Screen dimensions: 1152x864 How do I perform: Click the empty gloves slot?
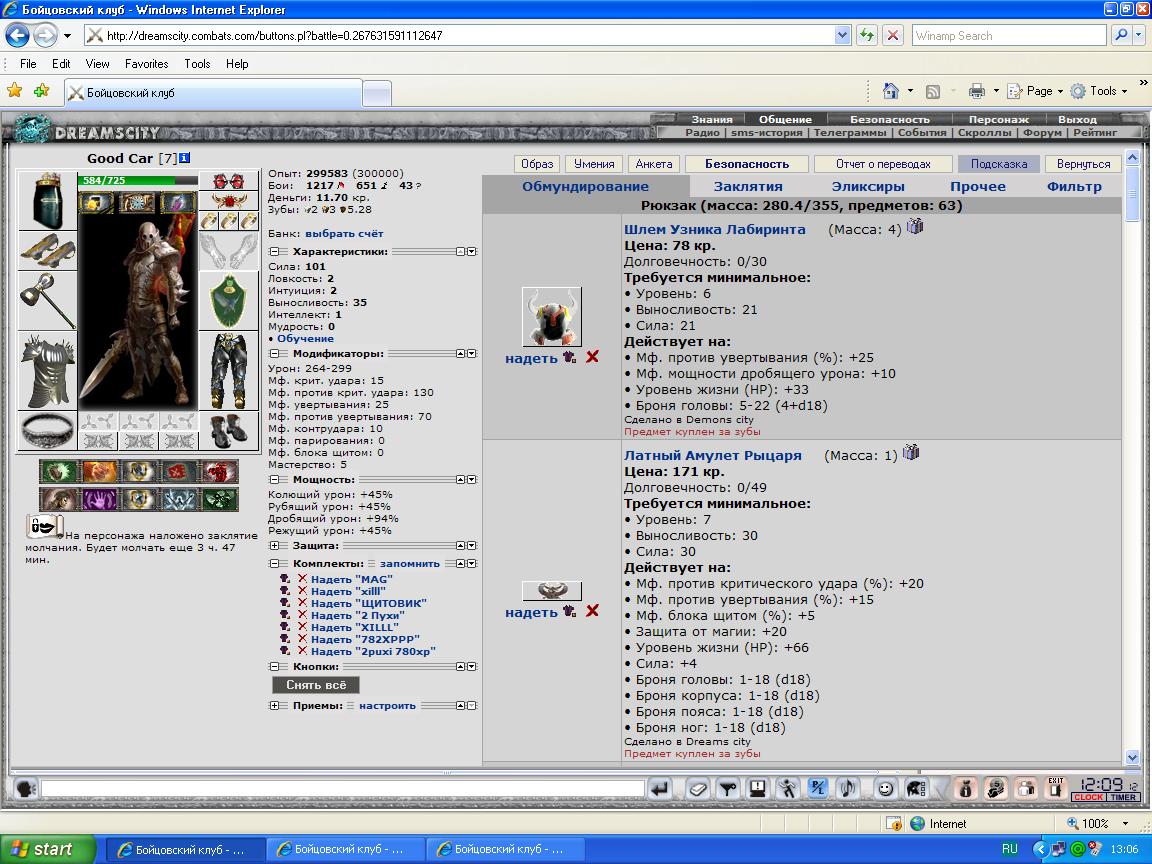228,251
